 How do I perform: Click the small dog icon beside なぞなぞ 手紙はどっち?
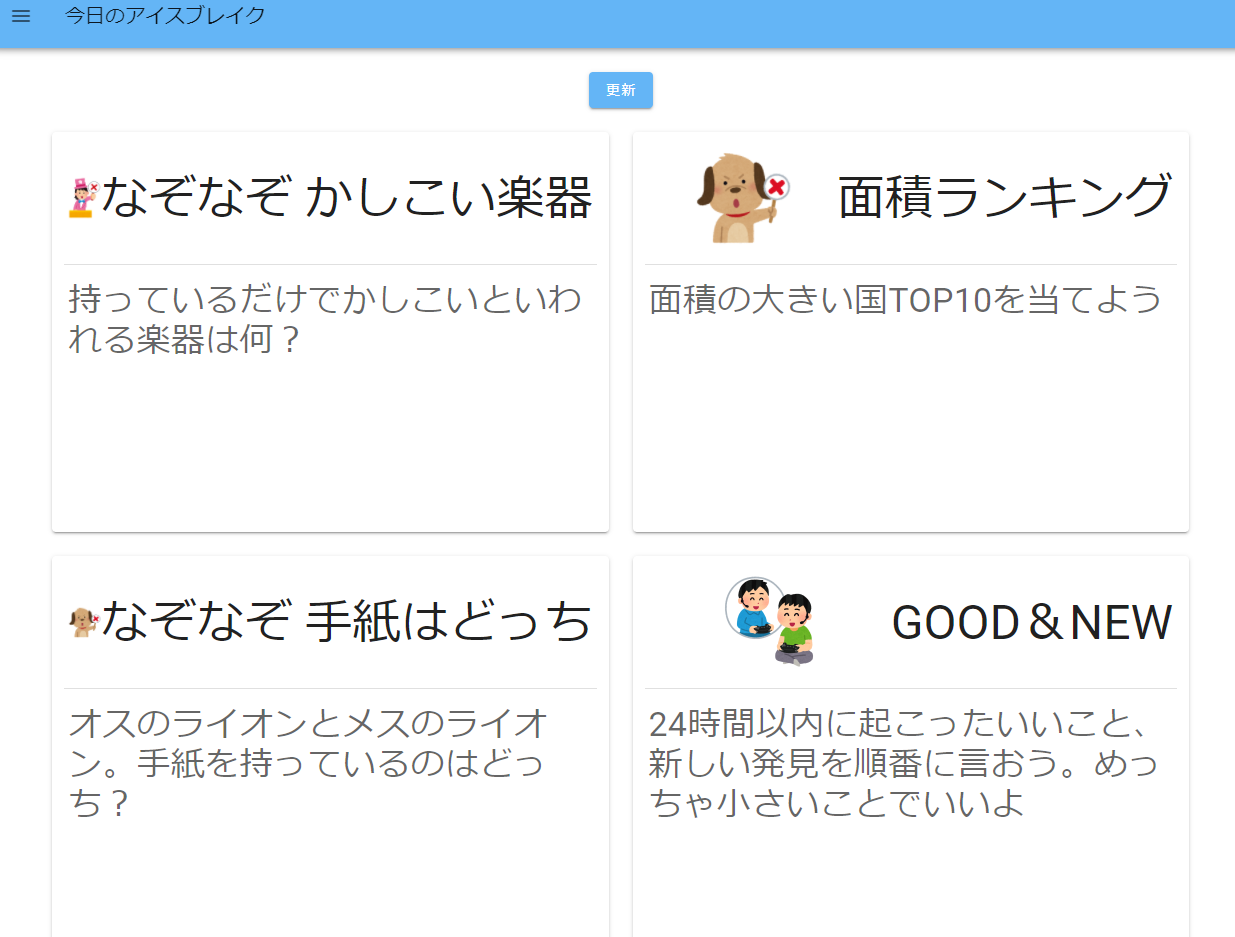click(82, 622)
